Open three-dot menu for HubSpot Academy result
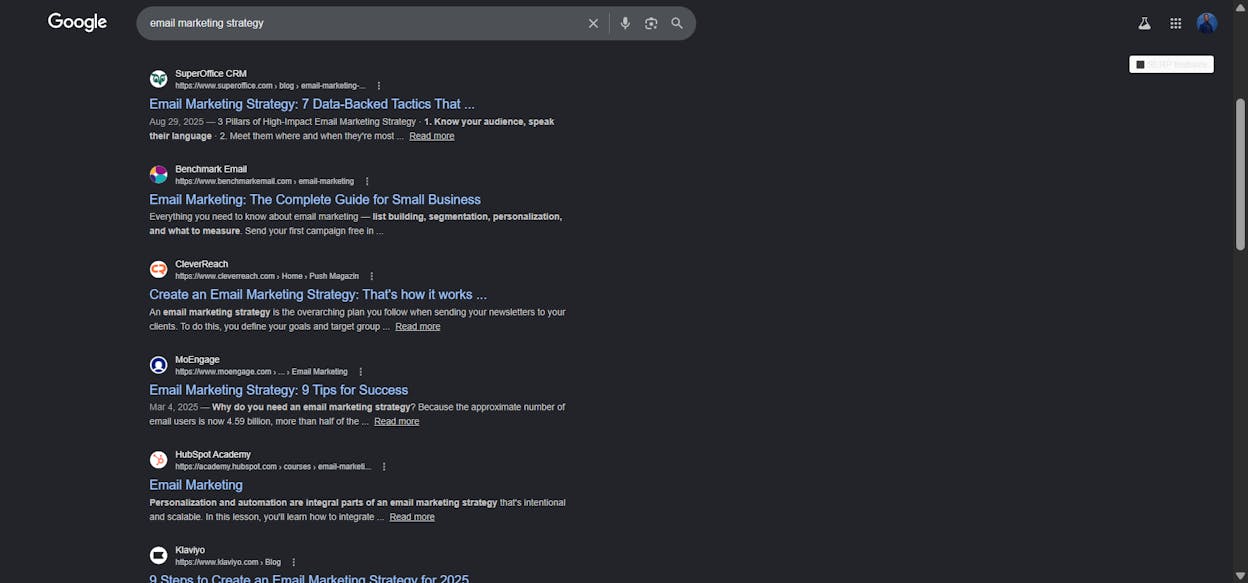Image resolution: width=1248 pixels, height=583 pixels. [x=384, y=467]
